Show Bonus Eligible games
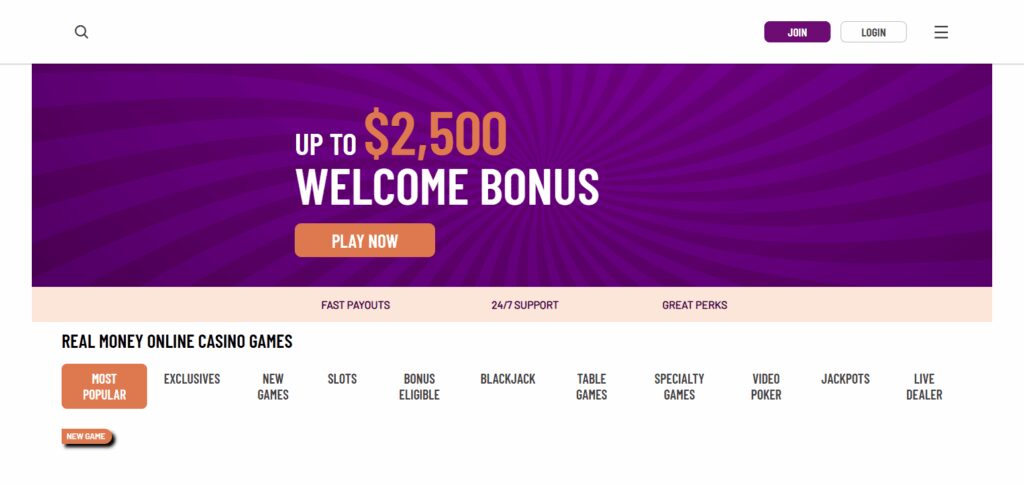 click(419, 386)
